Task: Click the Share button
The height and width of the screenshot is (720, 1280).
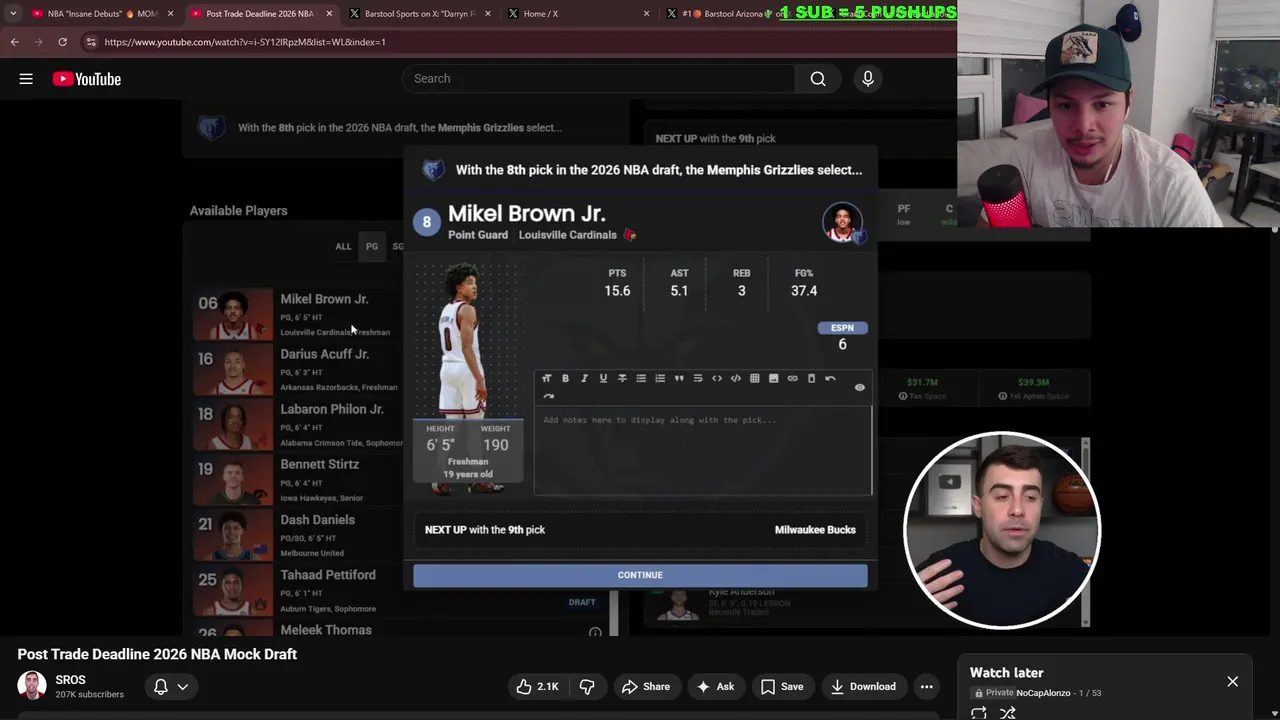Action: click(x=645, y=687)
